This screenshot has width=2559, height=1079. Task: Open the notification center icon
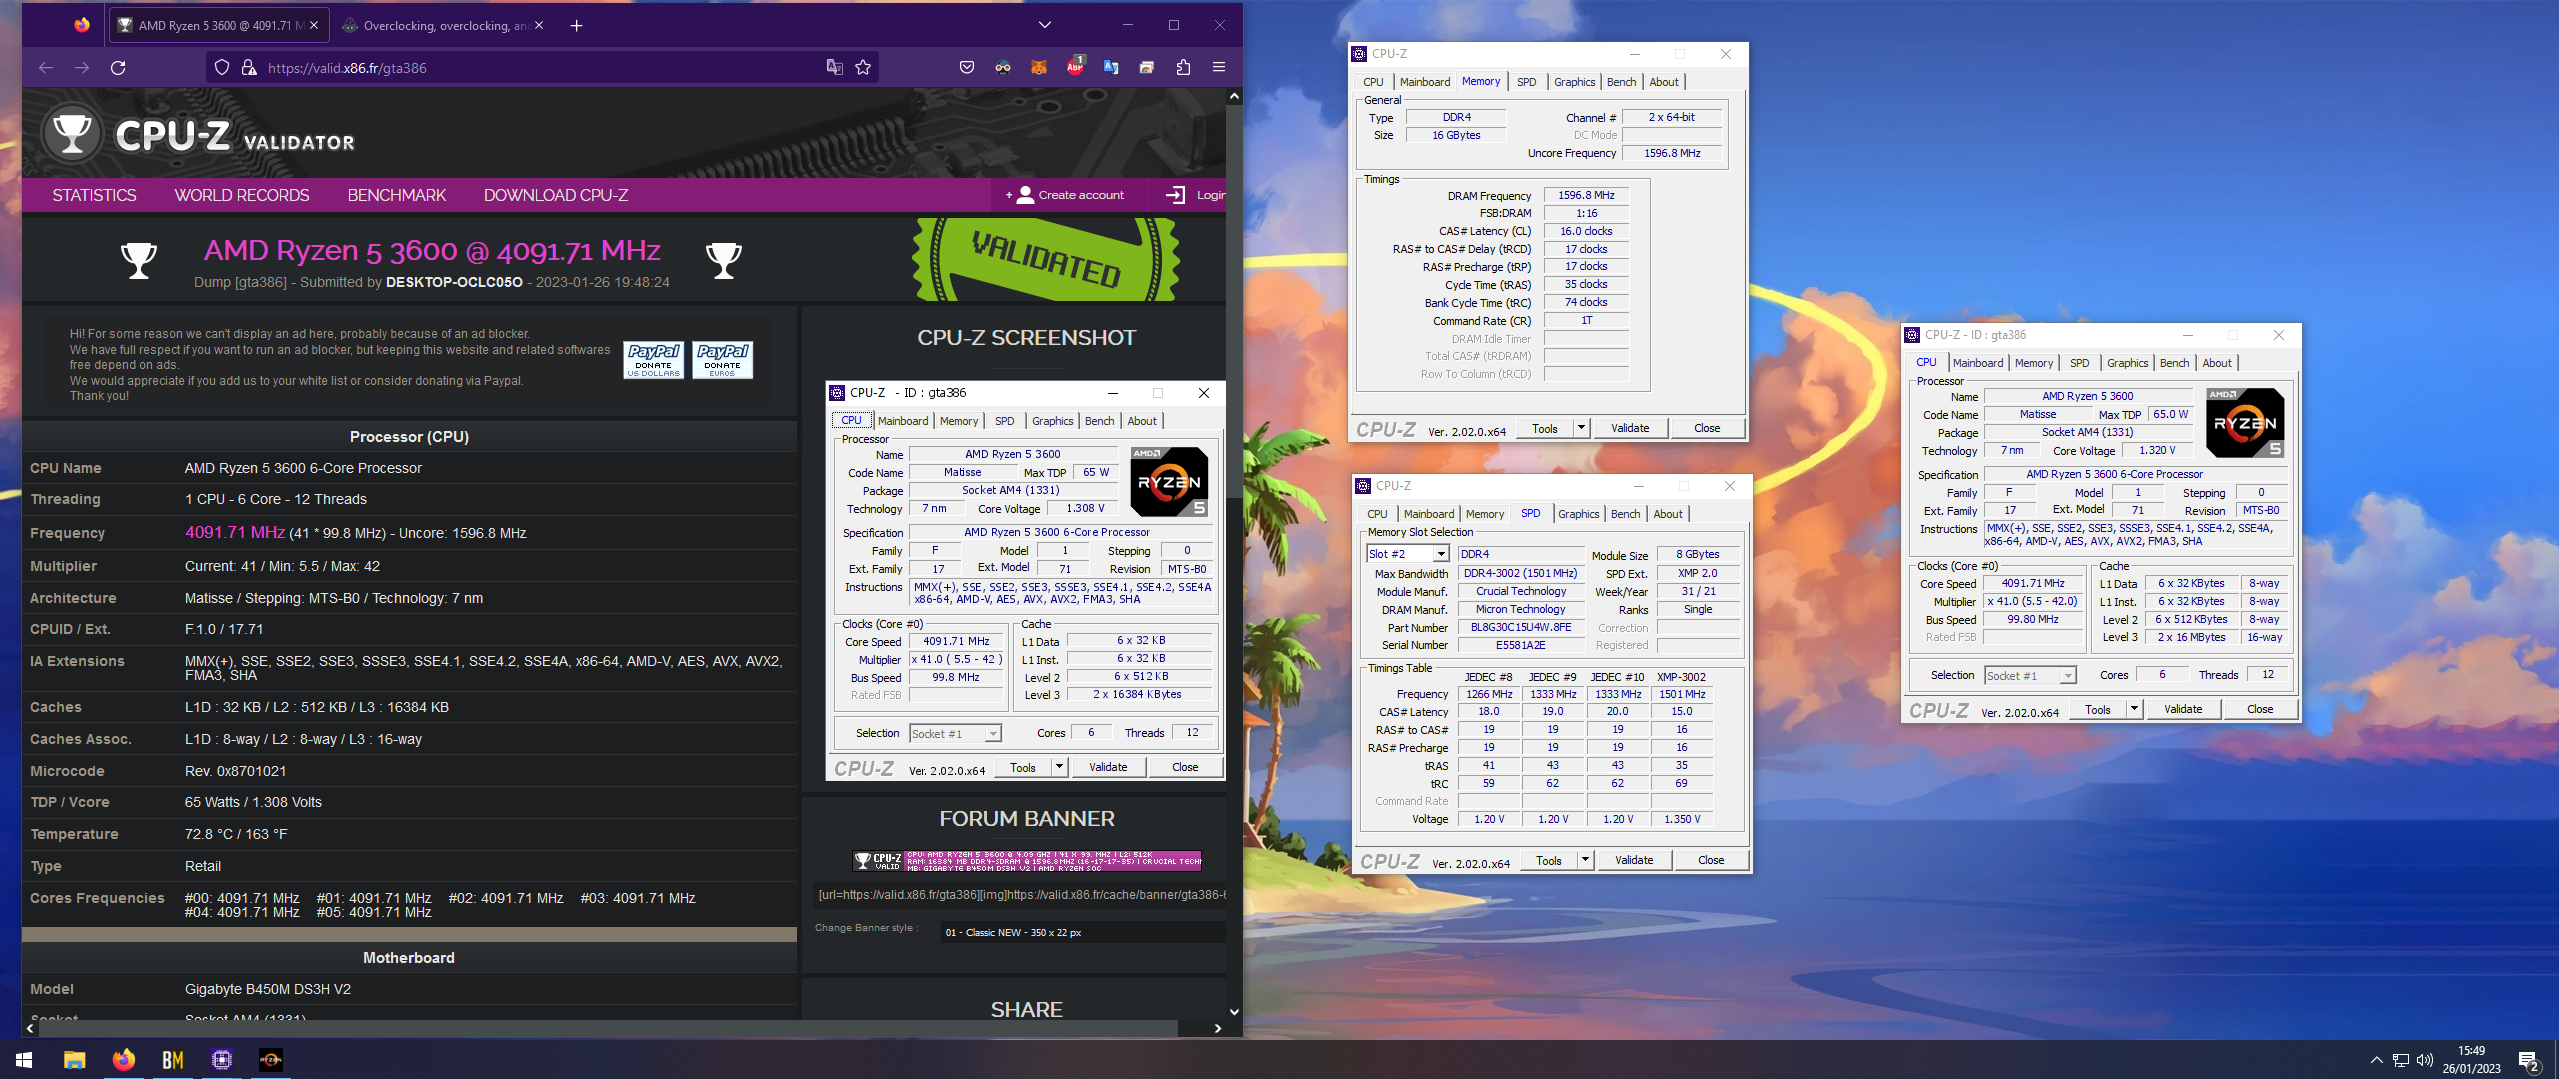(x=2529, y=1060)
